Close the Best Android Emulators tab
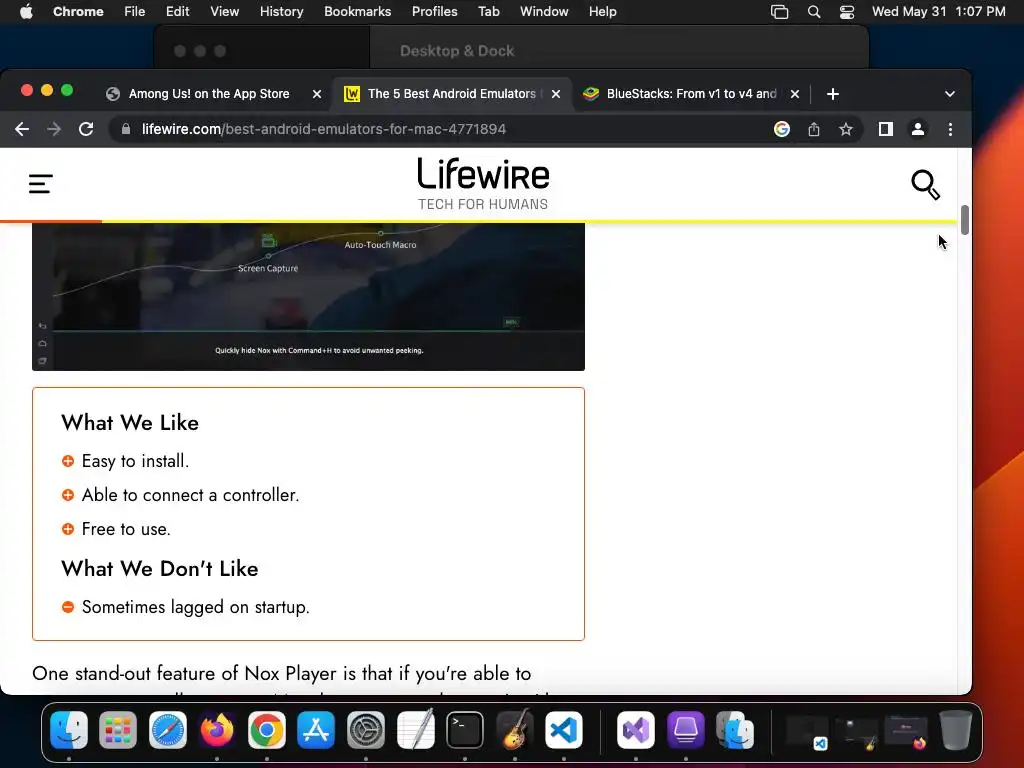1024x768 pixels. point(556,94)
